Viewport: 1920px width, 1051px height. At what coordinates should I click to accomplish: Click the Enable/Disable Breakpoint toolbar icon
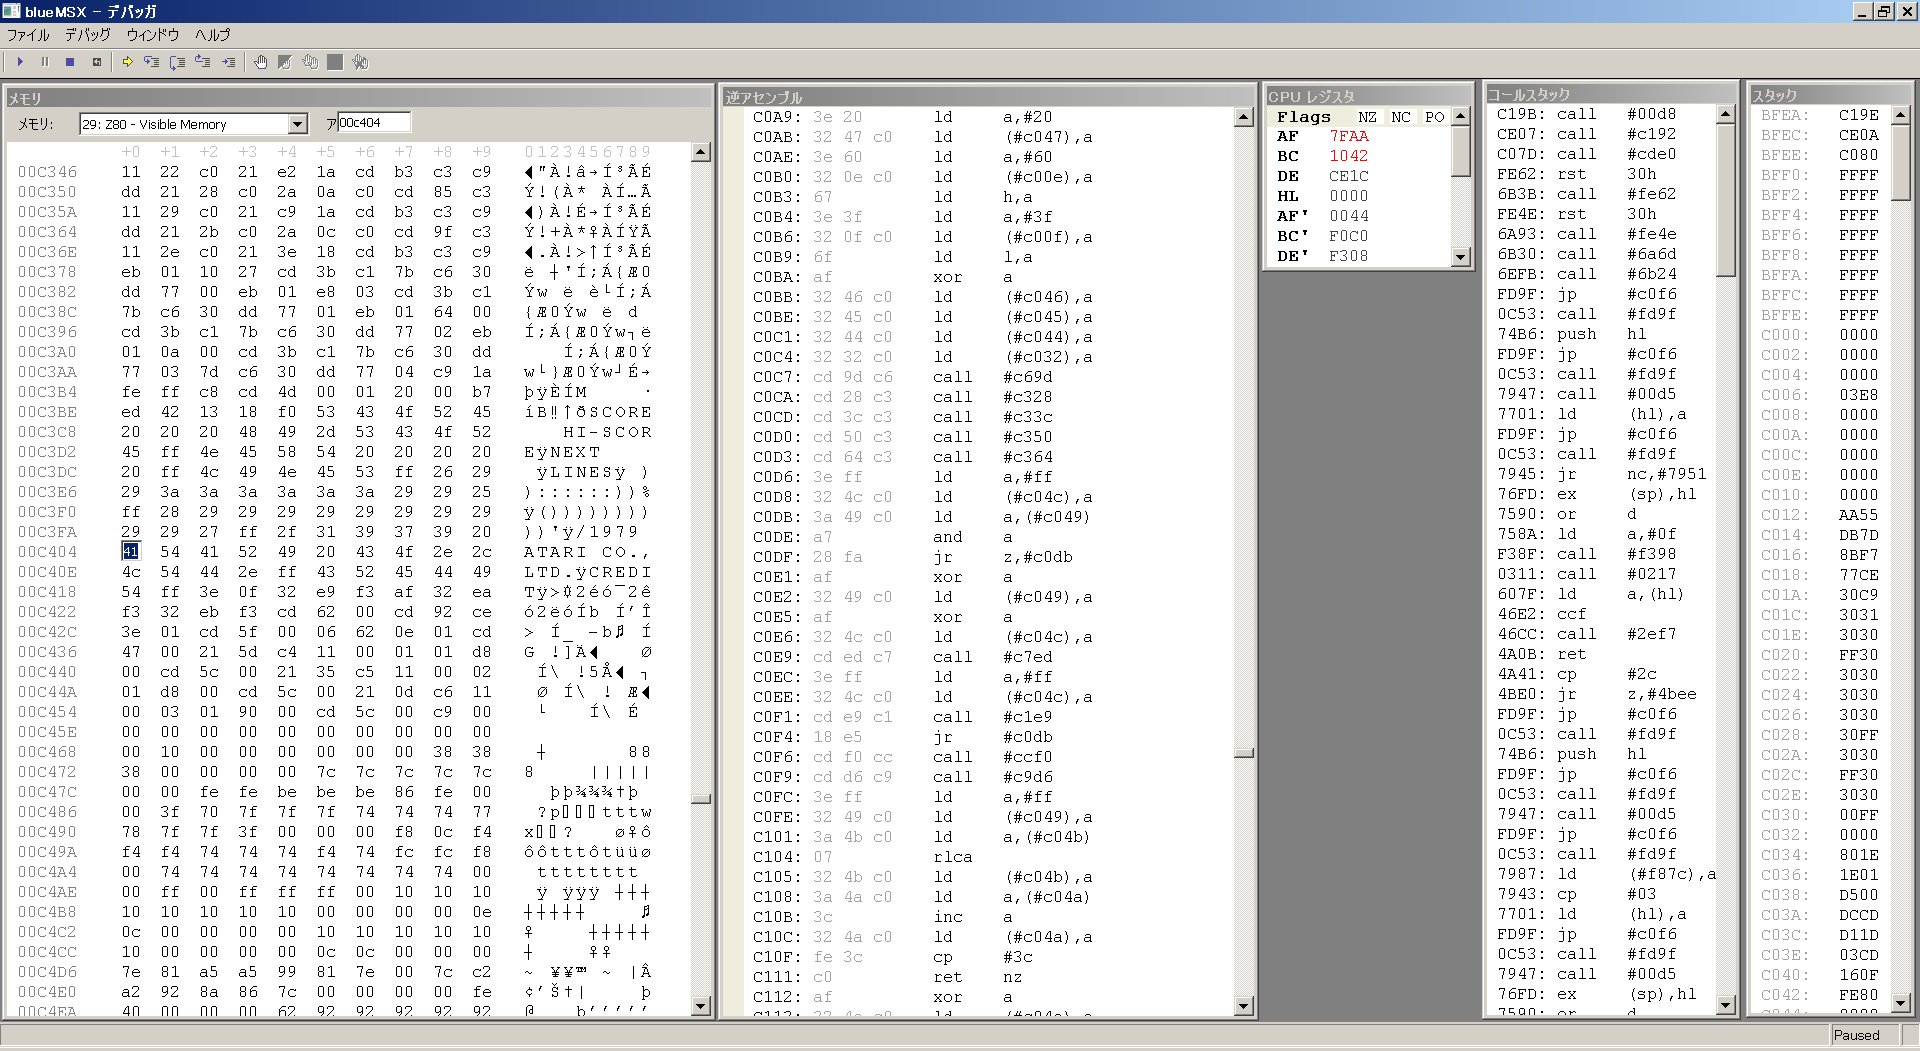pyautogui.click(x=285, y=62)
